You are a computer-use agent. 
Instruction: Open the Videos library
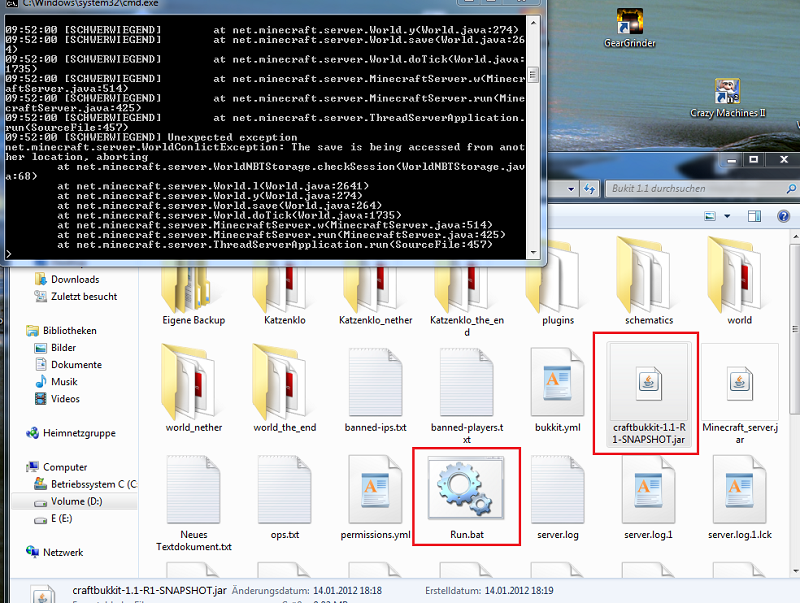pos(57,399)
